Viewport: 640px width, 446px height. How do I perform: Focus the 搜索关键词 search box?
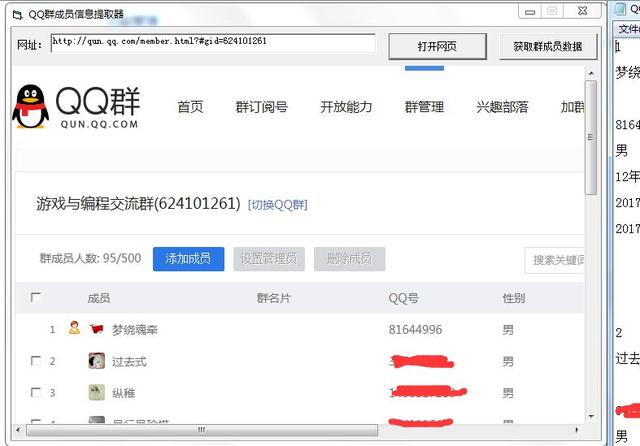554,260
